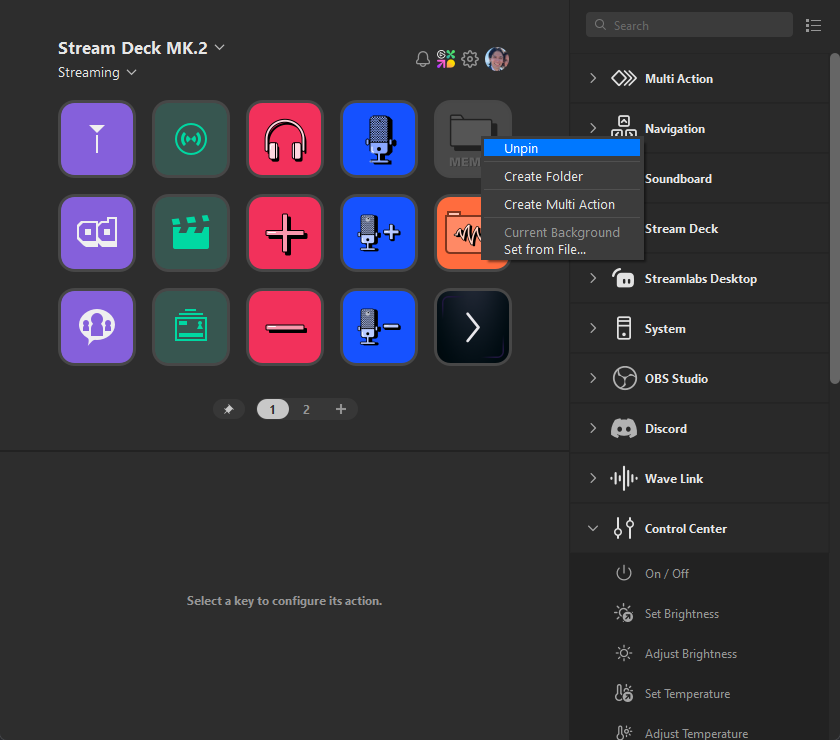Select the Adjust Temperature action
Screen dimensions: 840x740
pyautogui.click(x=700, y=731)
